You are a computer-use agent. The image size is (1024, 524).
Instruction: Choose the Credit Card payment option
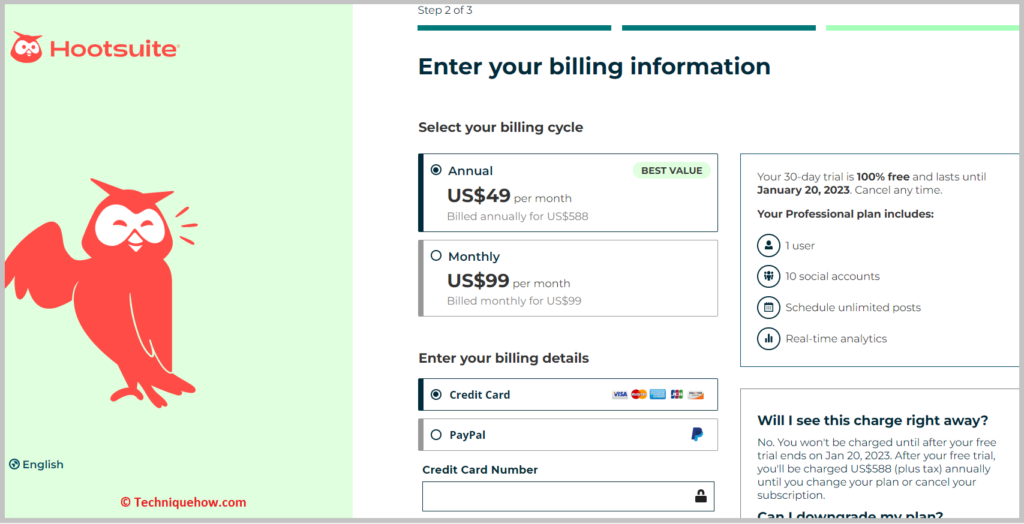click(x=568, y=395)
